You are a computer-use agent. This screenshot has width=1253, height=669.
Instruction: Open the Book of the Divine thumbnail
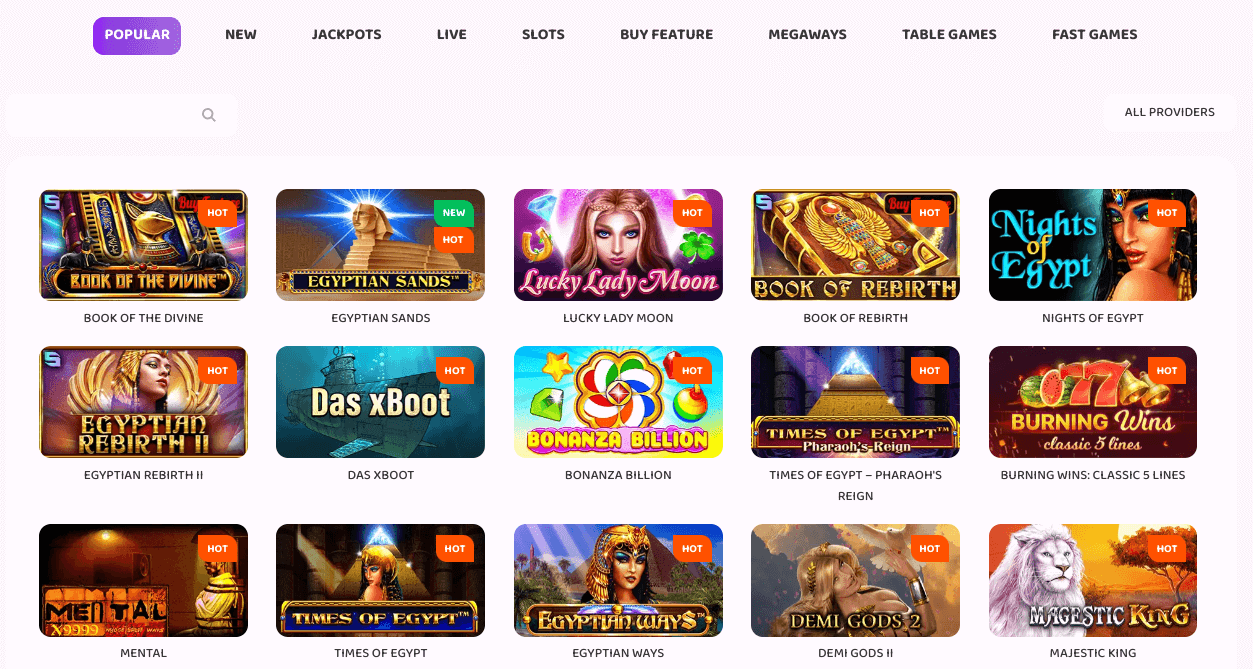tap(143, 245)
